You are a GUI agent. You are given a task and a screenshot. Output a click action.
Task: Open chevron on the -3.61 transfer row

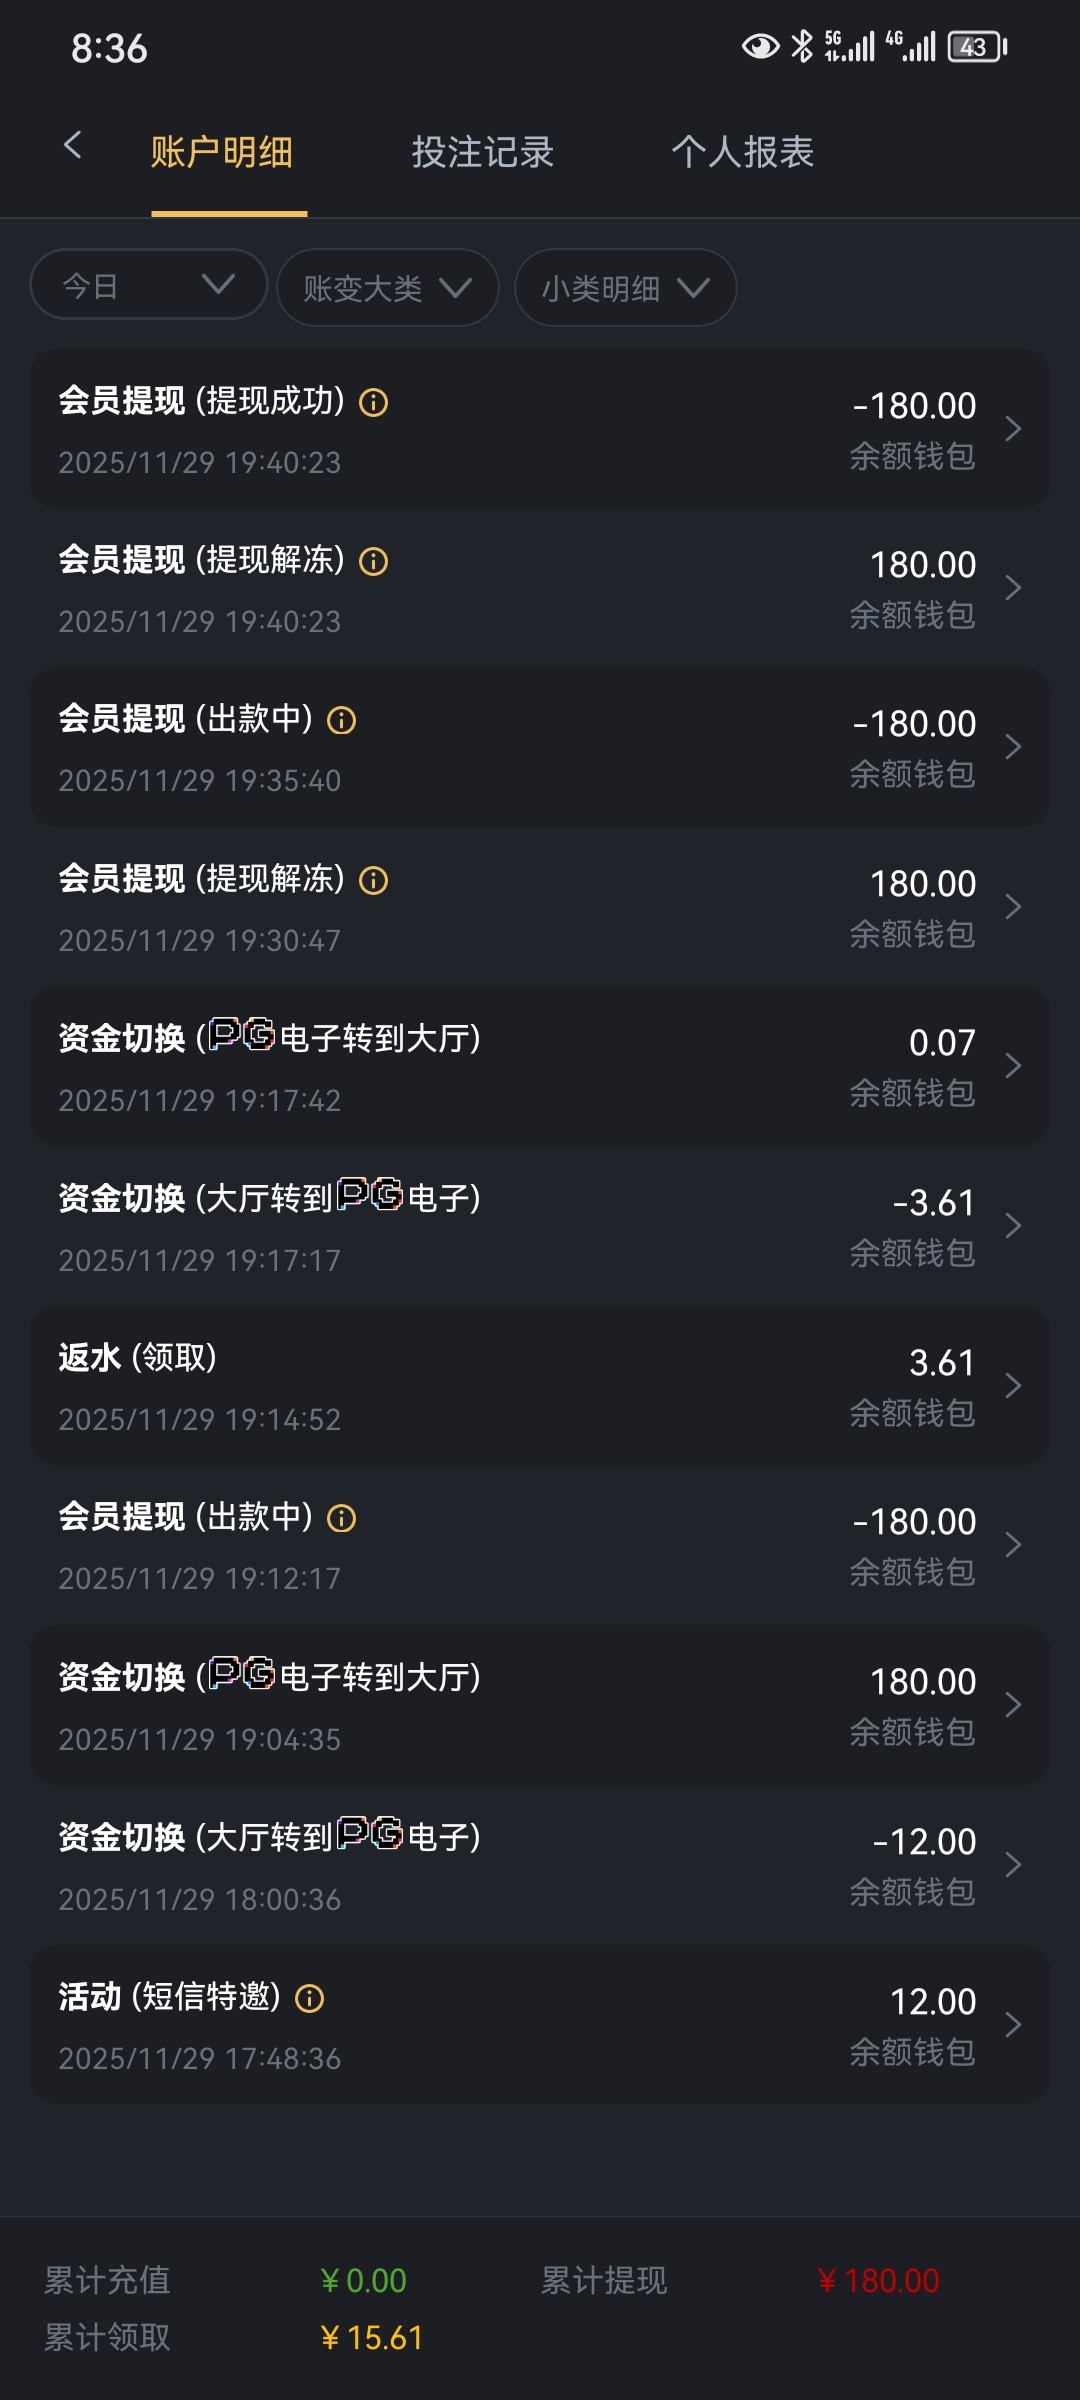click(1013, 1226)
